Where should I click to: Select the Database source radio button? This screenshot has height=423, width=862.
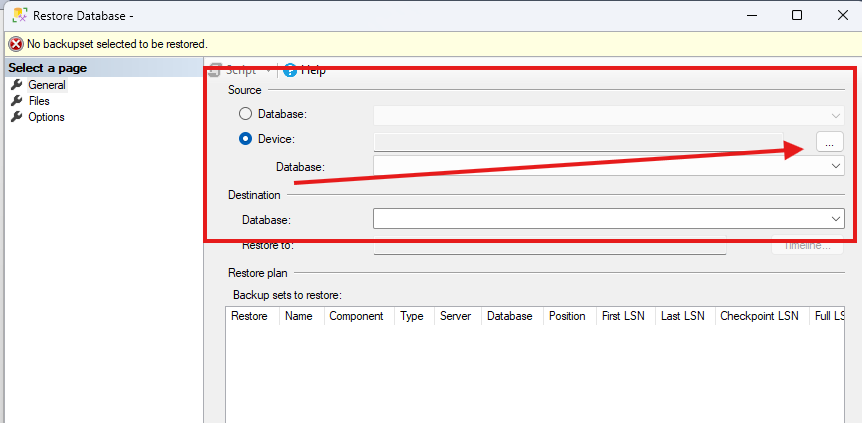pyautogui.click(x=245, y=114)
